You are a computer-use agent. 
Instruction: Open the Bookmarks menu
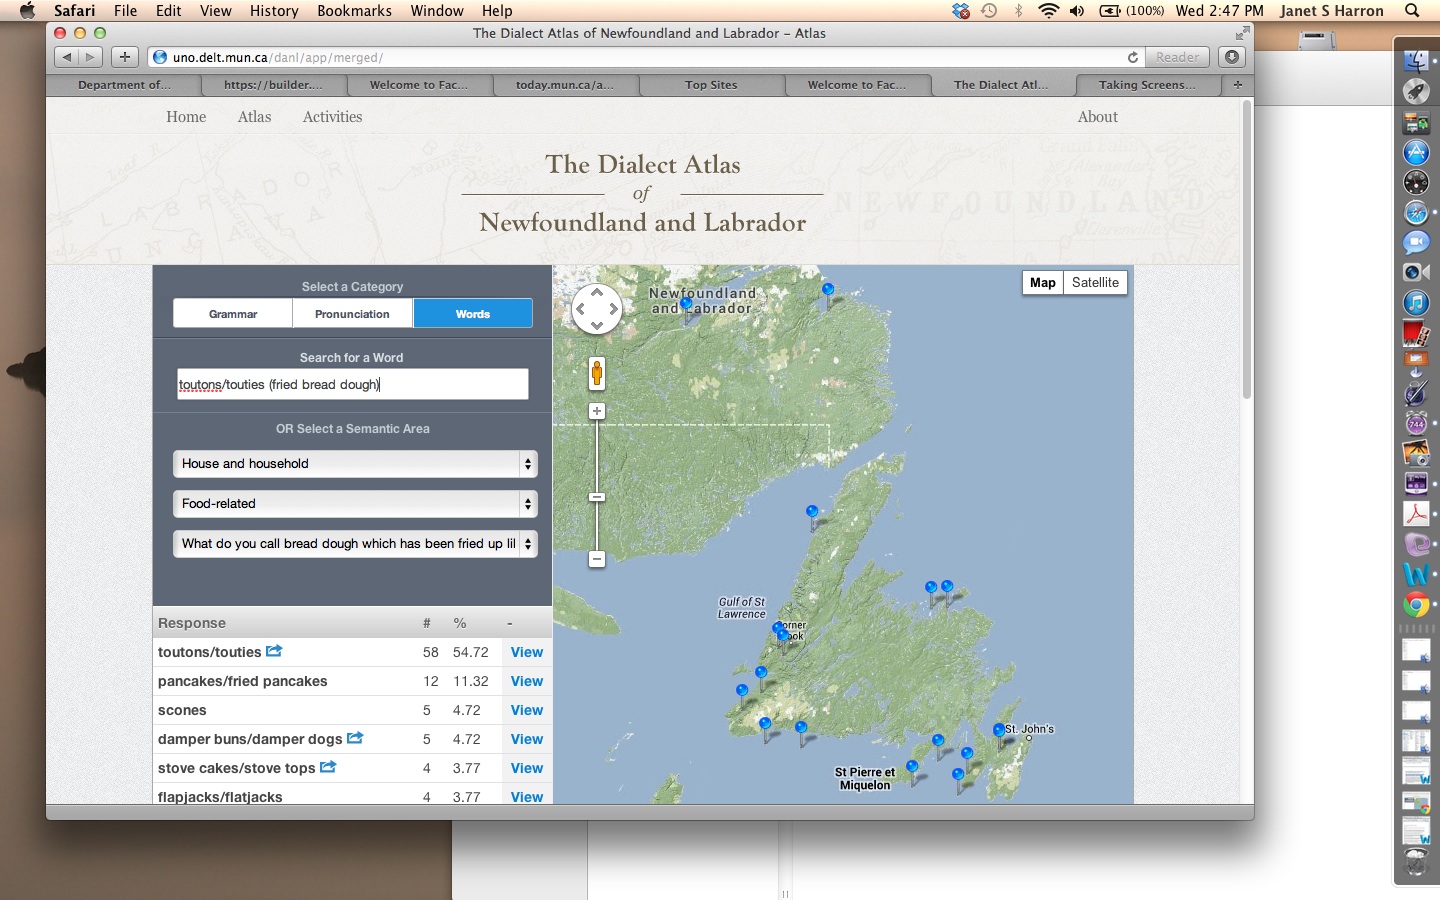(x=354, y=11)
